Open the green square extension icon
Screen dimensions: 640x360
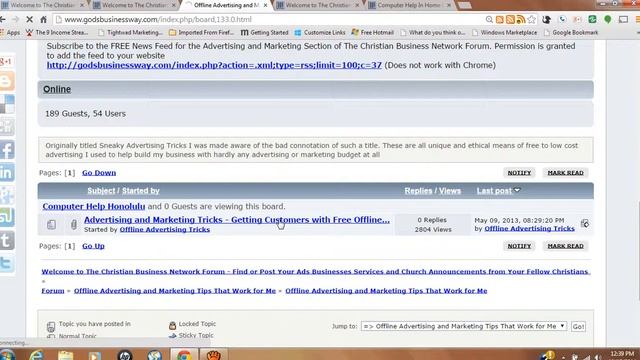(592, 19)
